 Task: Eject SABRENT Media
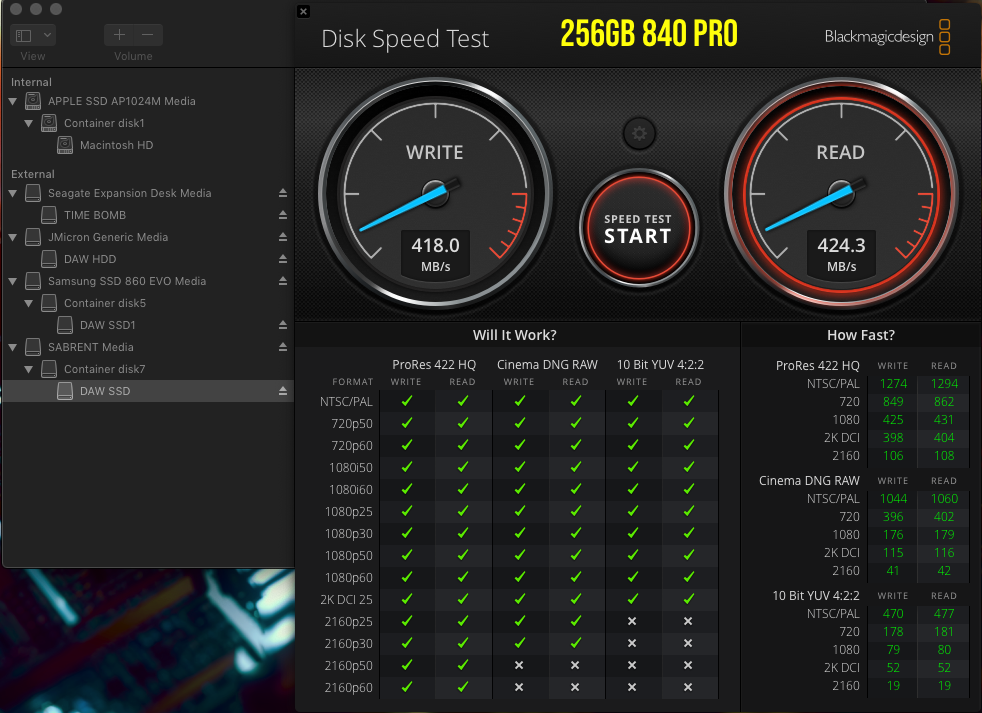[x=282, y=346]
